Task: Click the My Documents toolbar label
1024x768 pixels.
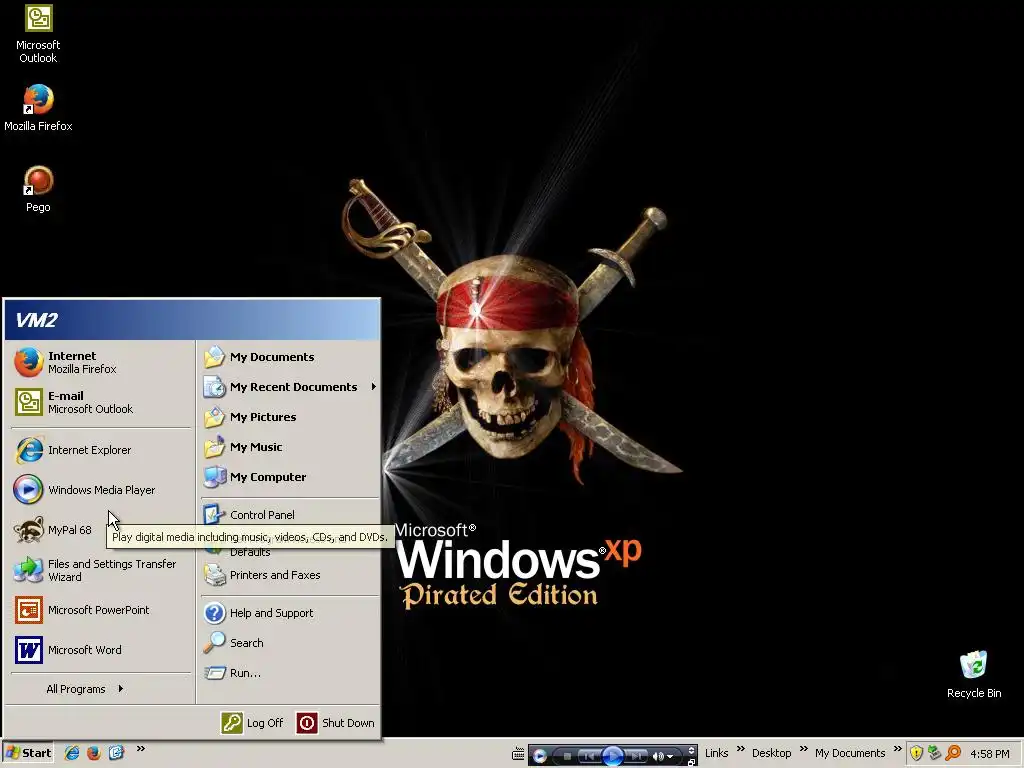Action: click(x=850, y=753)
